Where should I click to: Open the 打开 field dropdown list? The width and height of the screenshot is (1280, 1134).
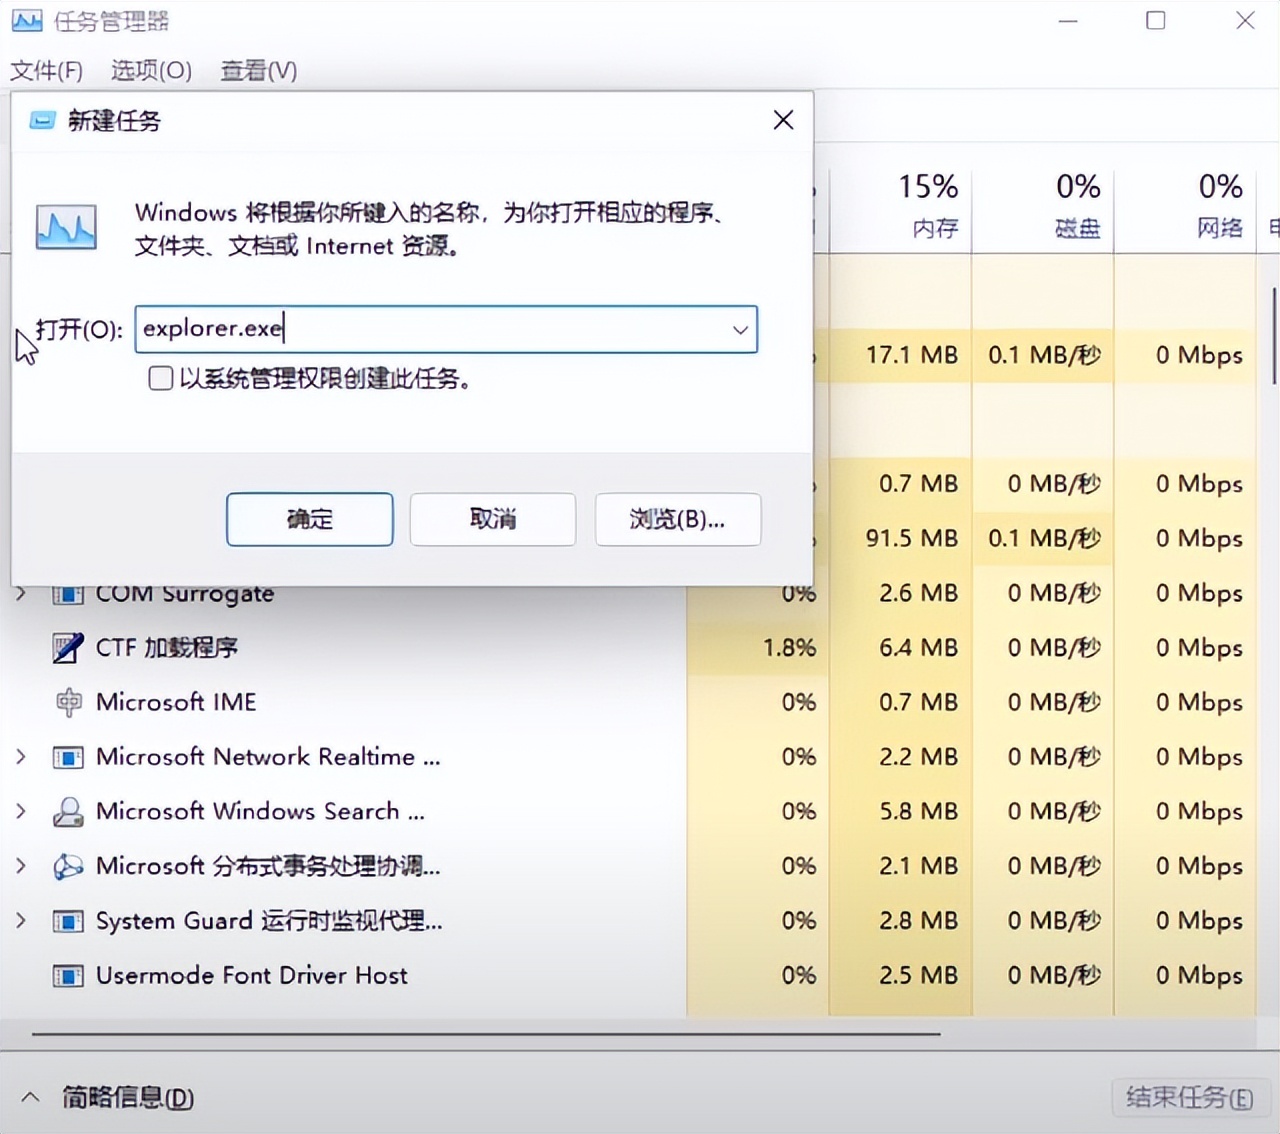click(739, 330)
